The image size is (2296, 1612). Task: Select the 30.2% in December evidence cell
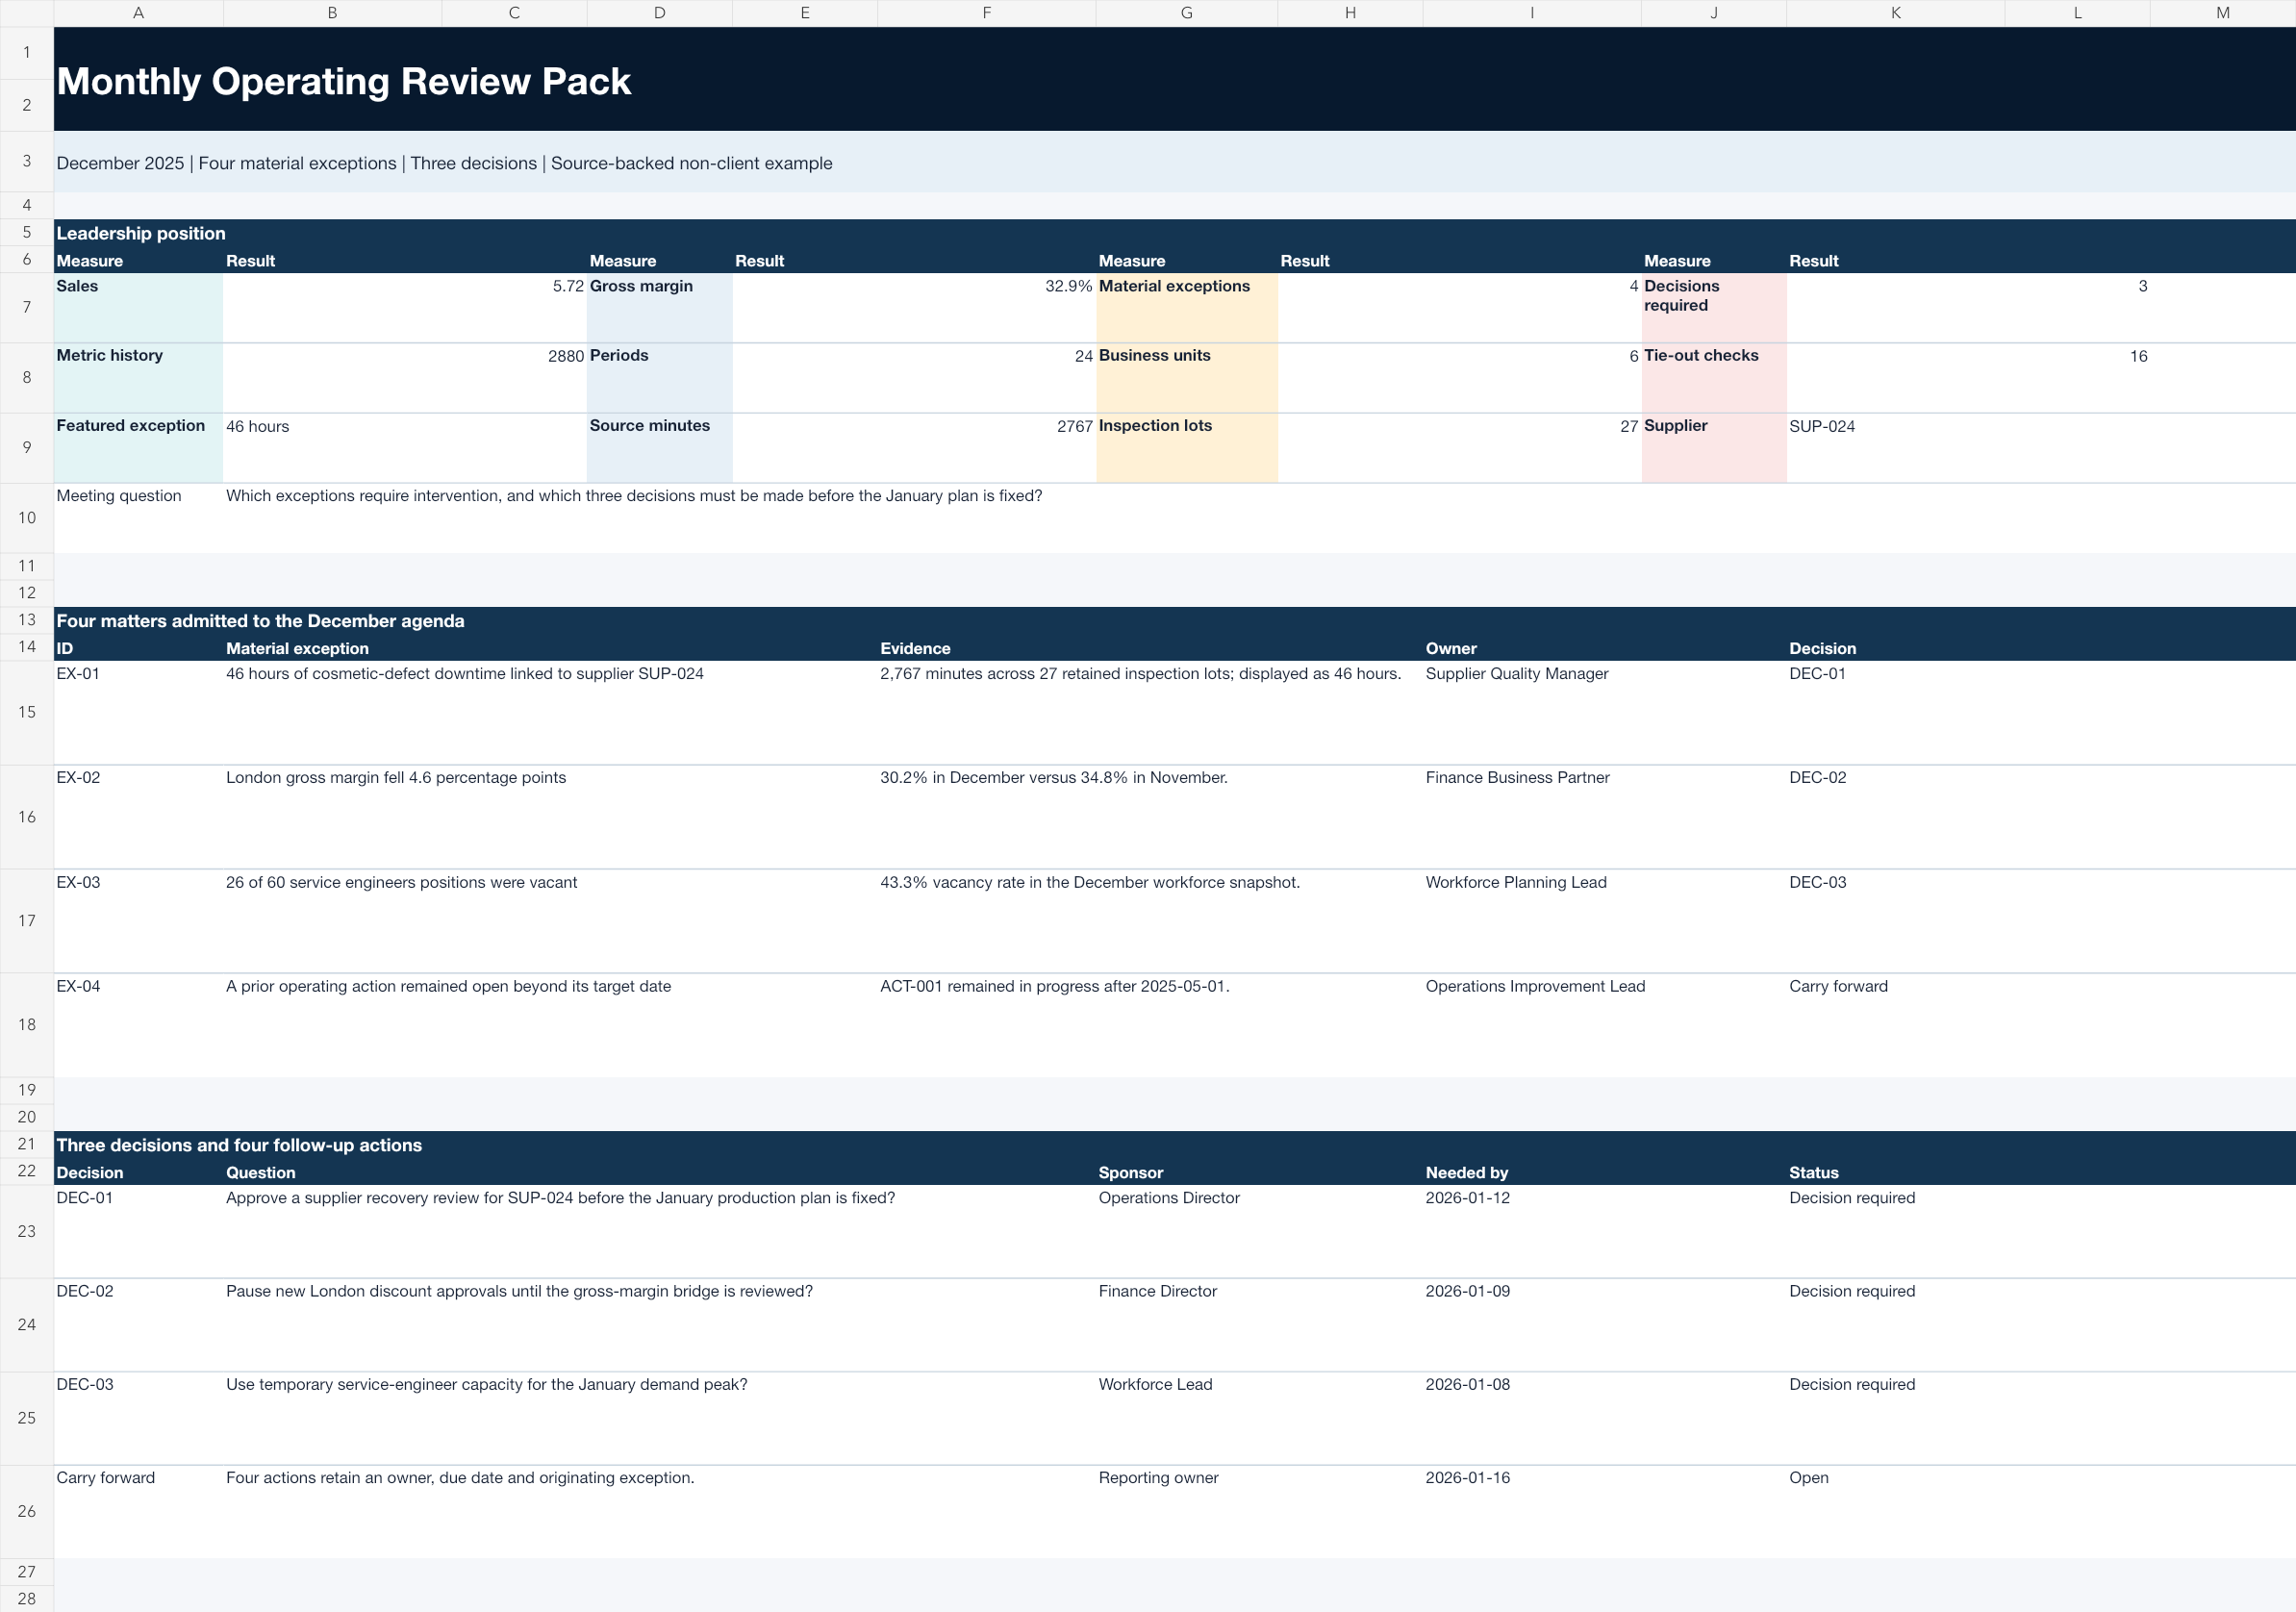pyautogui.click(x=1150, y=817)
